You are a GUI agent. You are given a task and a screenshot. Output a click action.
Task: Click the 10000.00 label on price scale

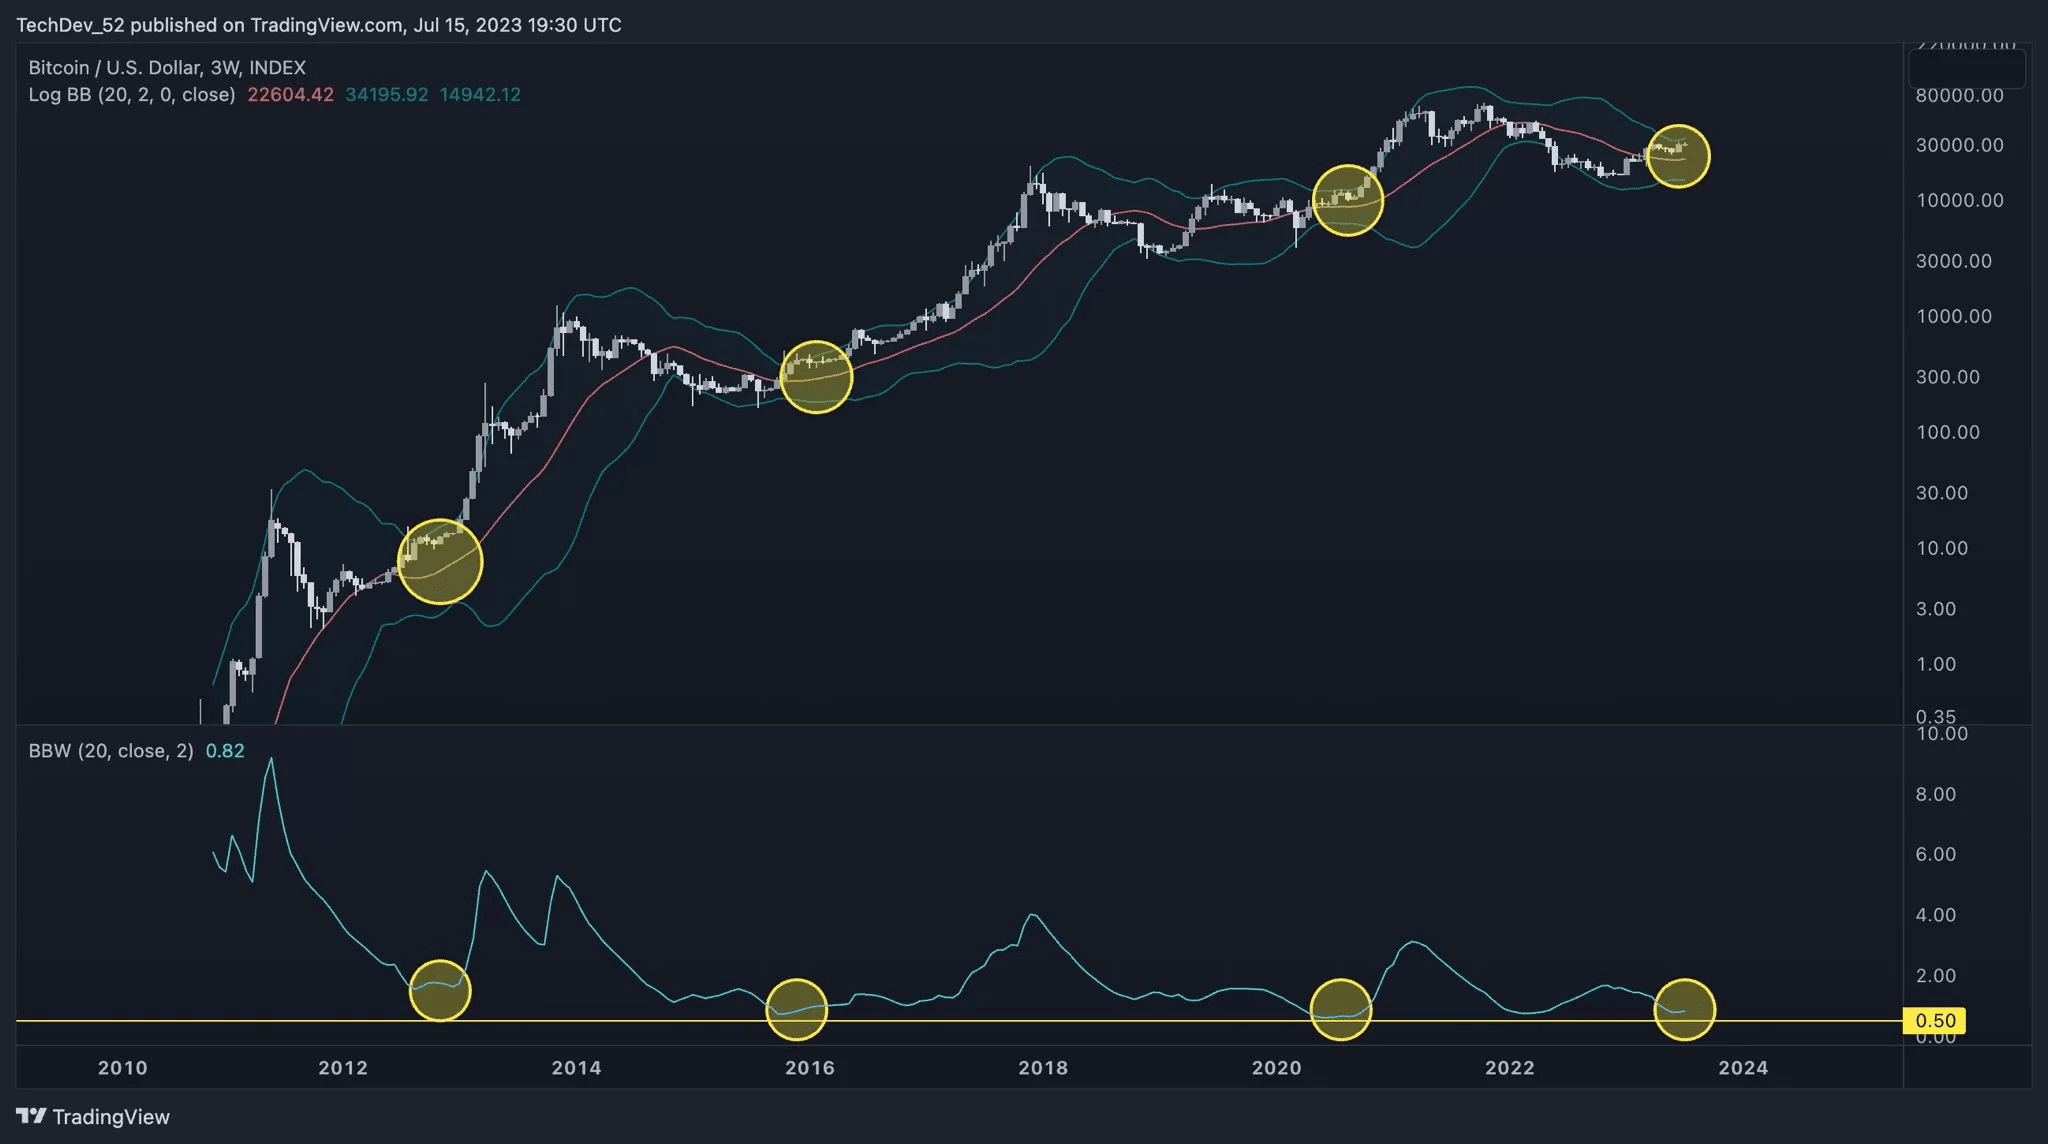(1959, 200)
